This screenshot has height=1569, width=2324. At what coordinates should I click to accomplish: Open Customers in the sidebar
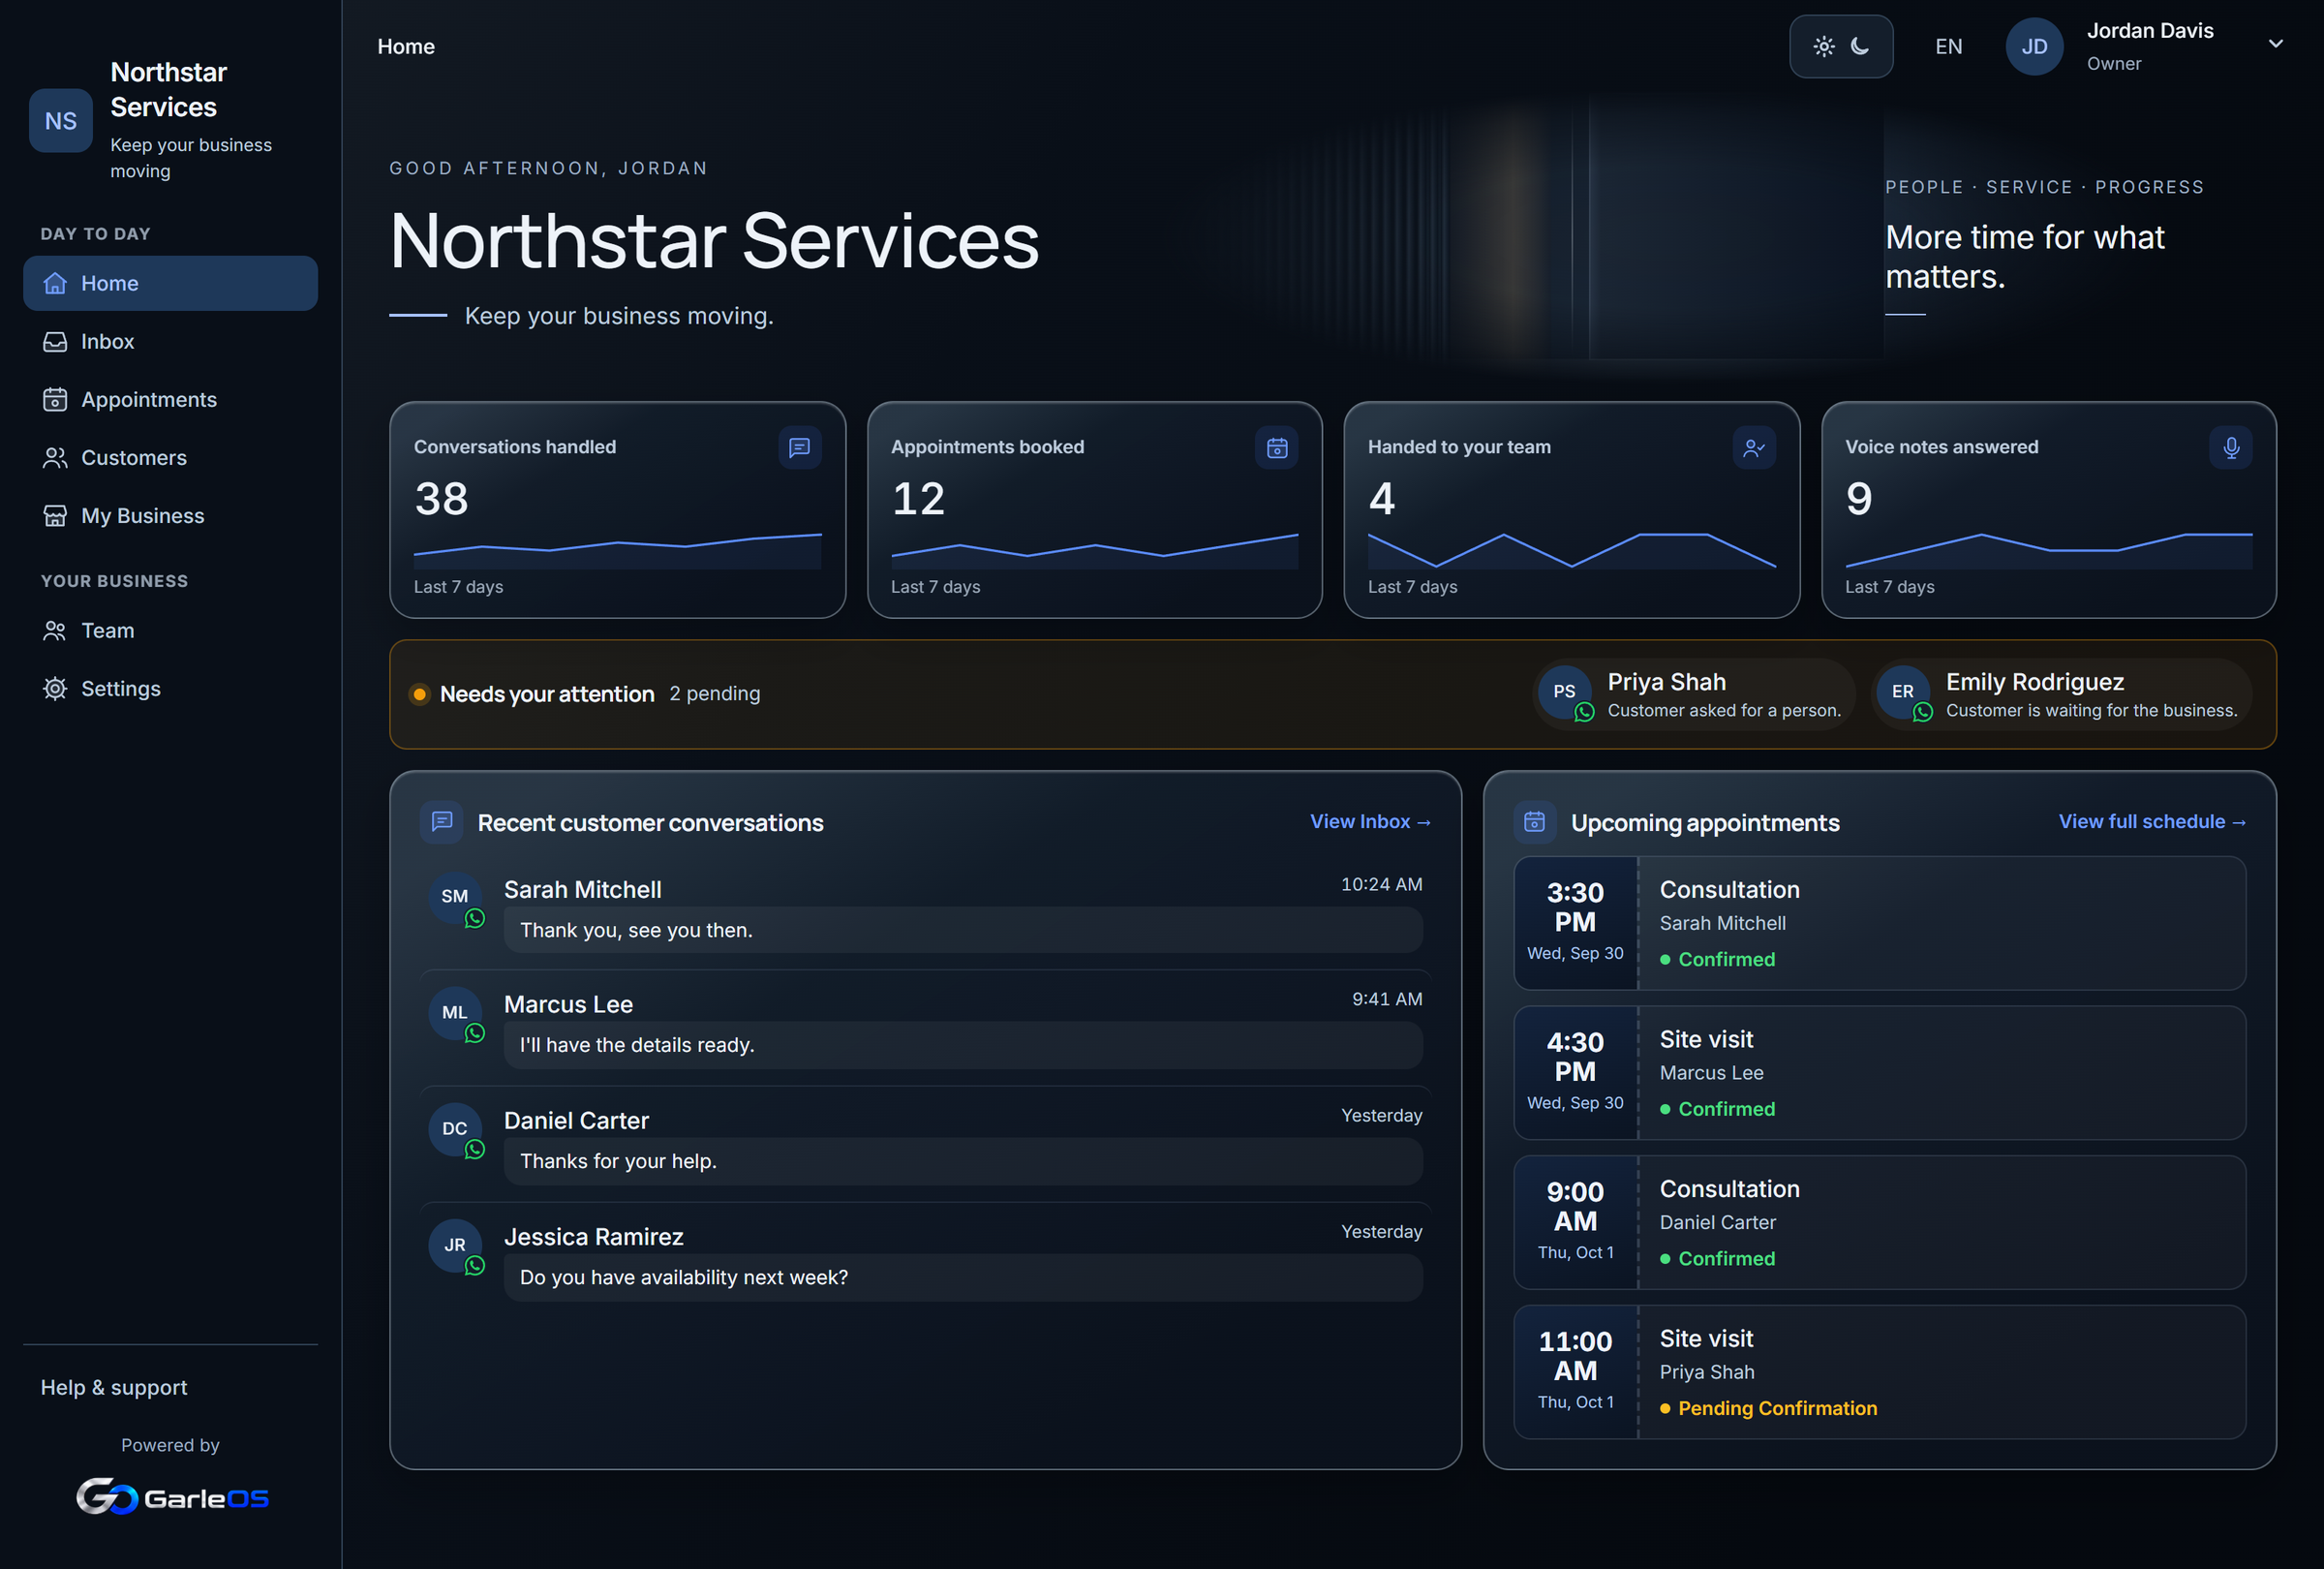point(170,457)
